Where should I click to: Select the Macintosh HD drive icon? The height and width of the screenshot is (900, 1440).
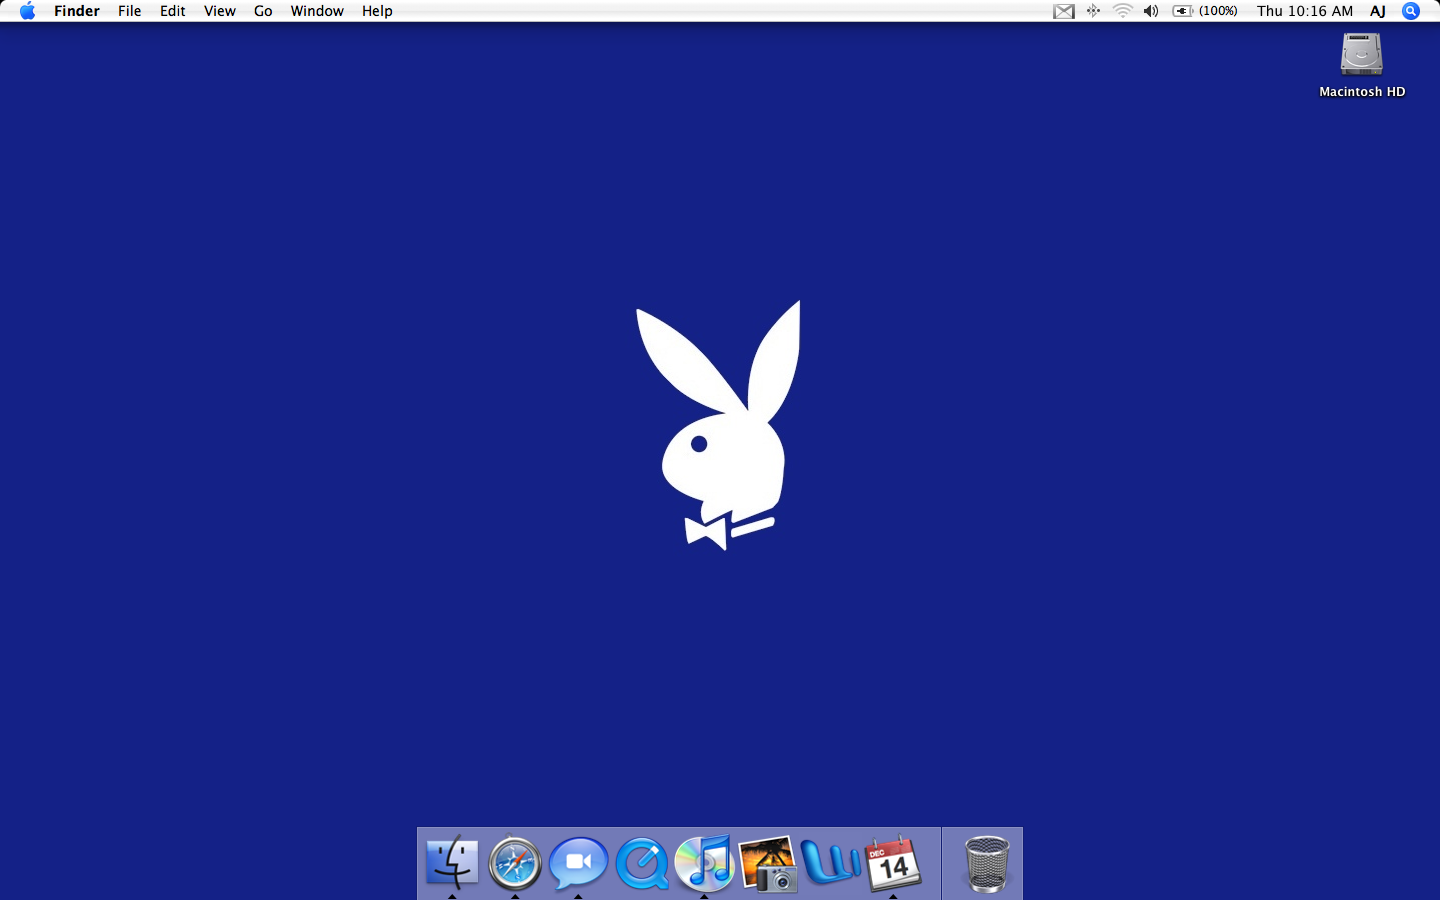[x=1361, y=54]
